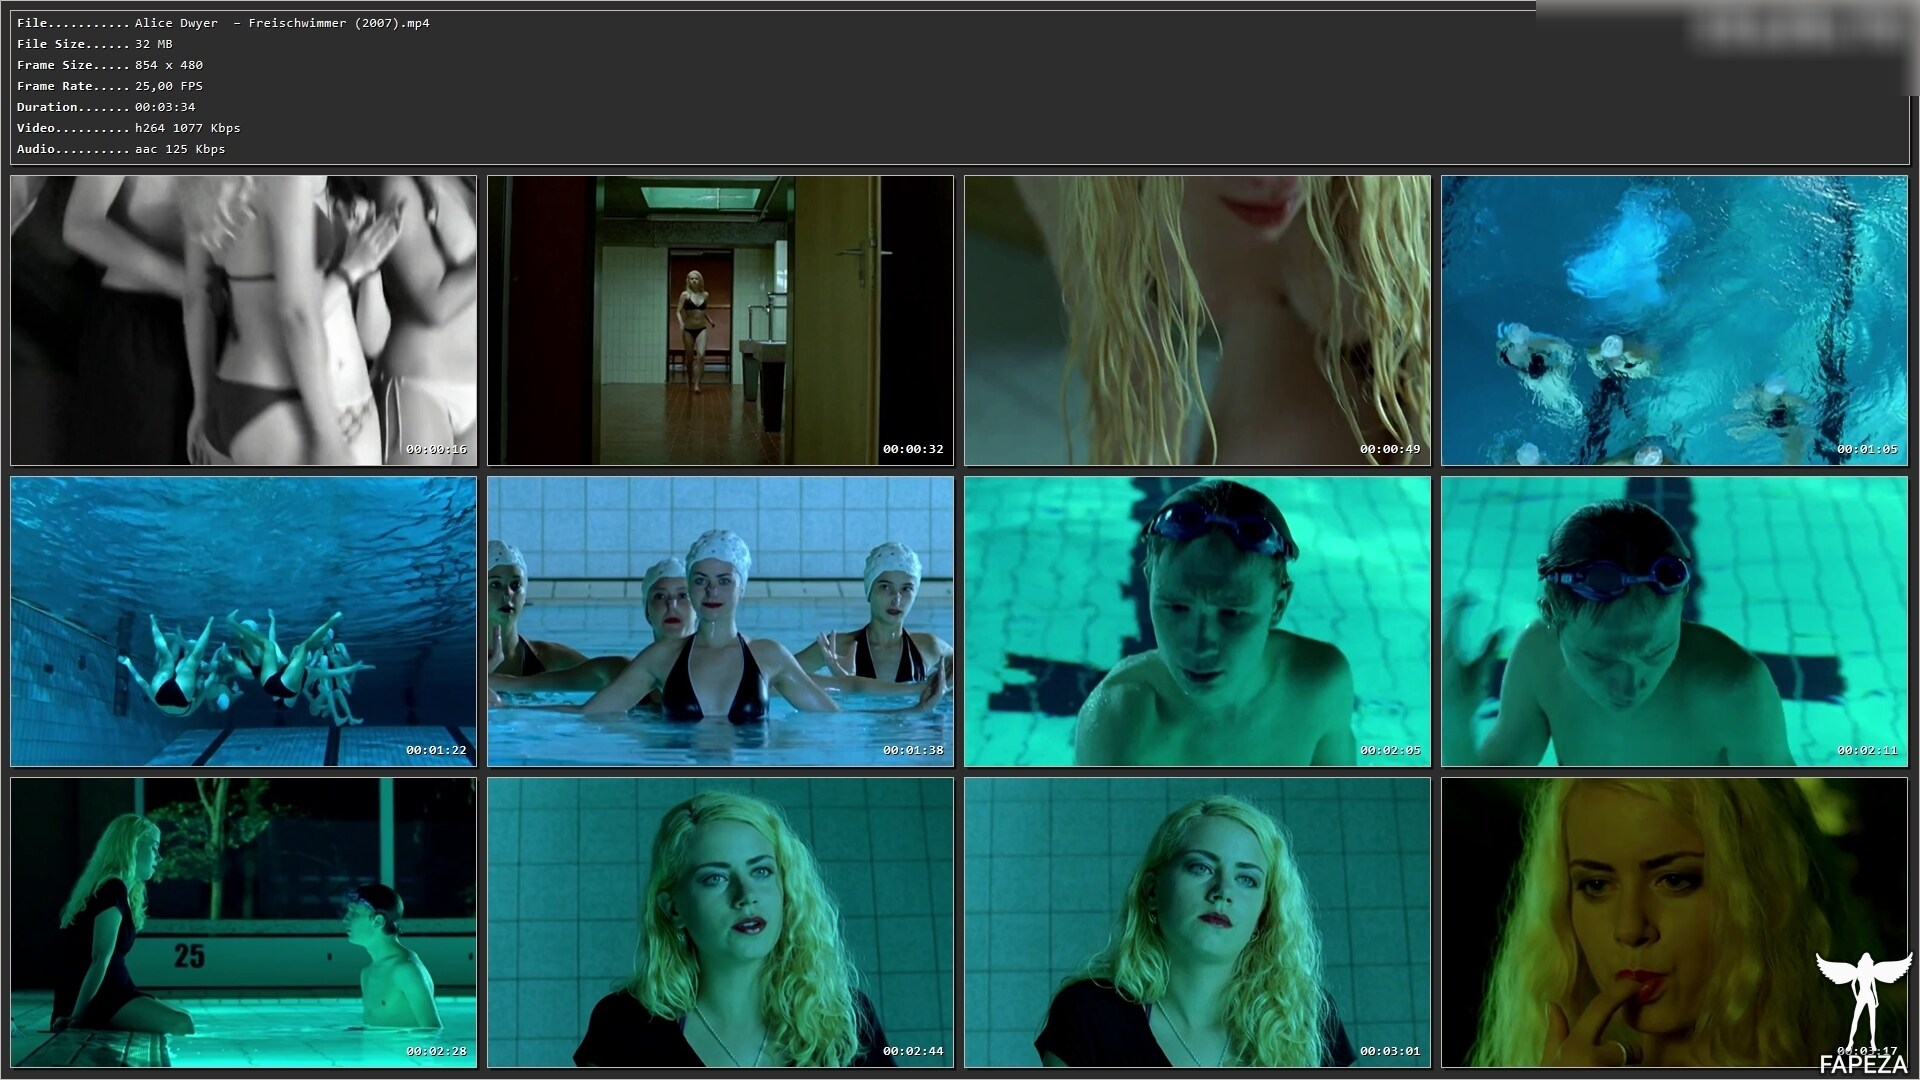Select the thumbnail stamped 00:01:22

[x=243, y=621]
